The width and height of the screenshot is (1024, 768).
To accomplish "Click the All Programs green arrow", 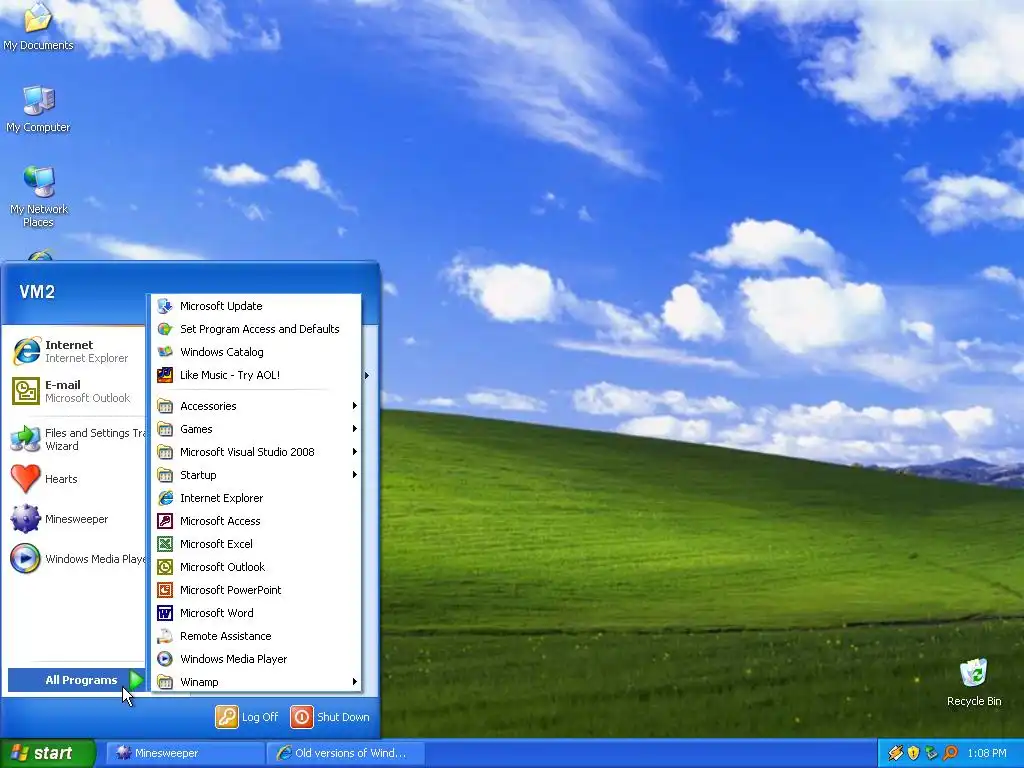I will [x=136, y=680].
